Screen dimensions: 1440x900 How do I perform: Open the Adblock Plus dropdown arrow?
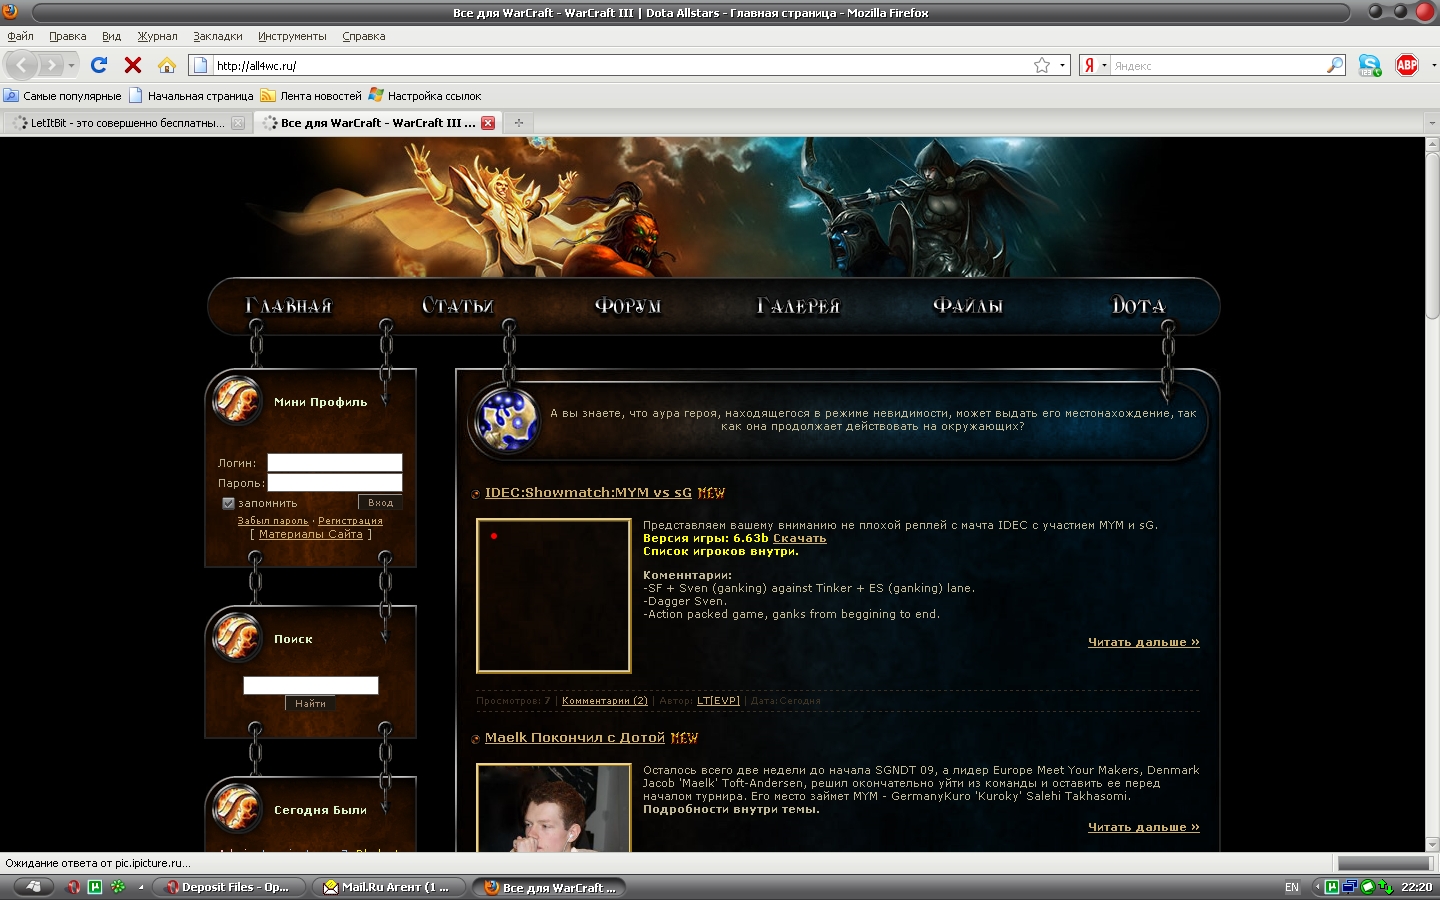(x=1433, y=66)
